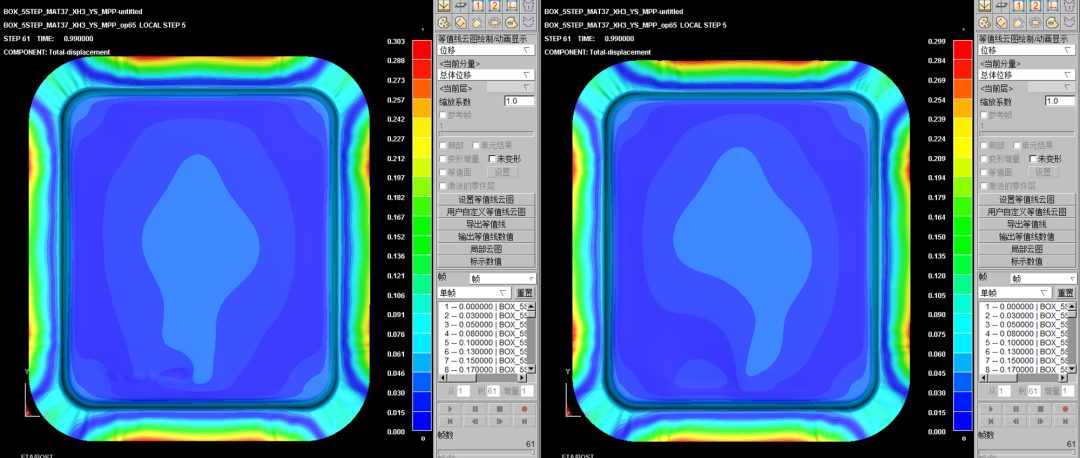This screenshot has height=458, width=1080.
Task: Click yellow down-arrow icon in left panel toolbar
Action: click(444, 6)
